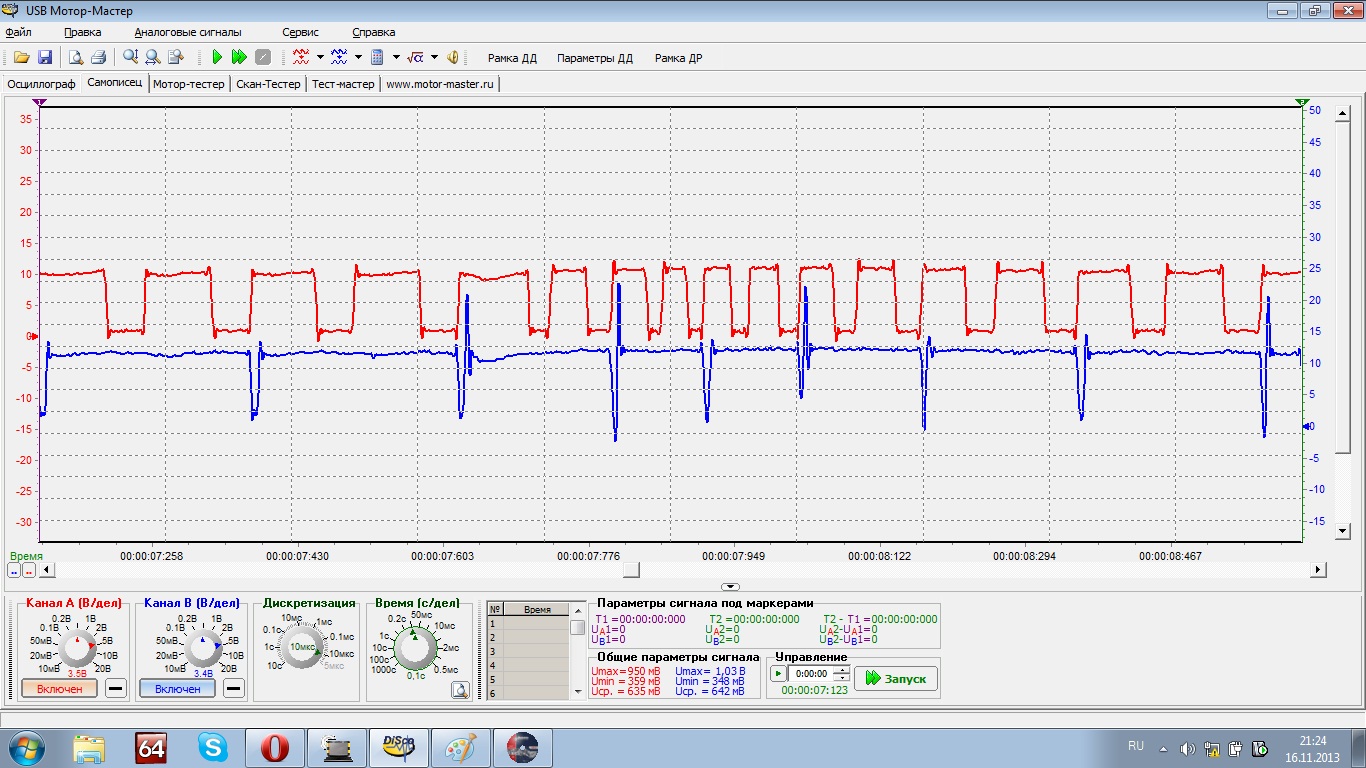Image resolution: width=1366 pixels, height=768 pixels.
Task: Open a file with the folder icon
Action: point(21,57)
